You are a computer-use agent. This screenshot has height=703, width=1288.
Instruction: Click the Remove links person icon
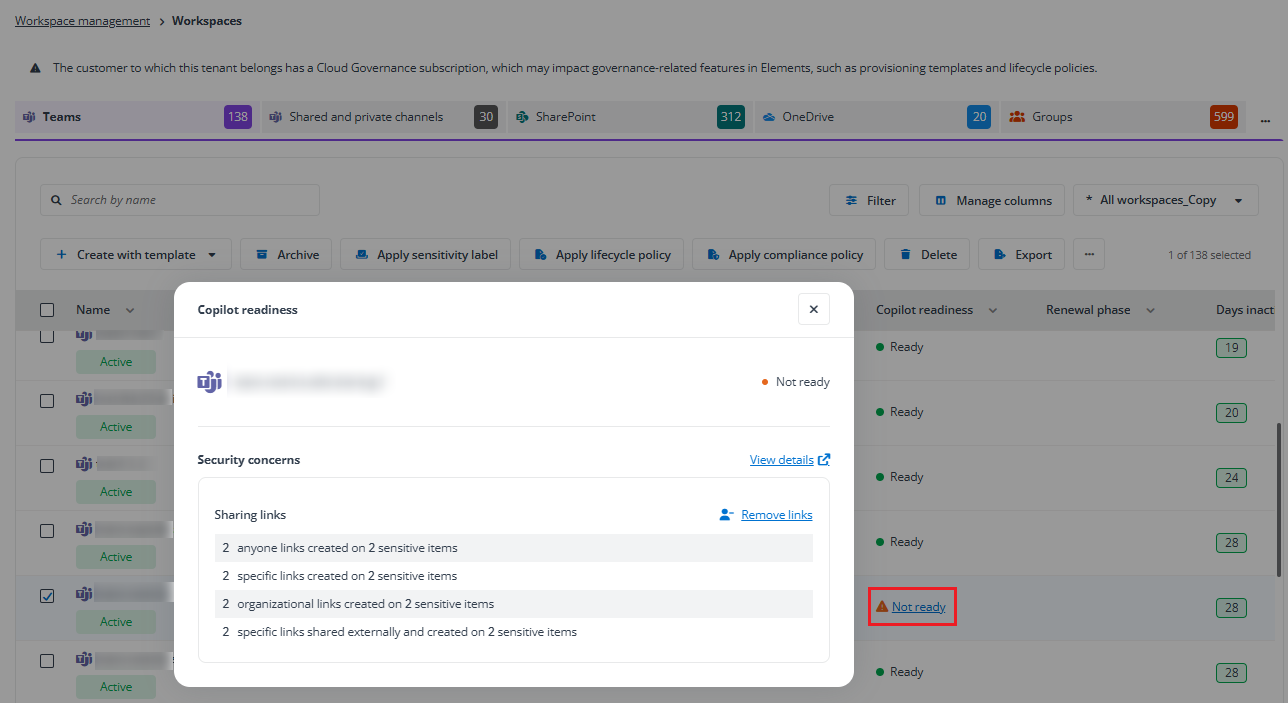(x=727, y=515)
